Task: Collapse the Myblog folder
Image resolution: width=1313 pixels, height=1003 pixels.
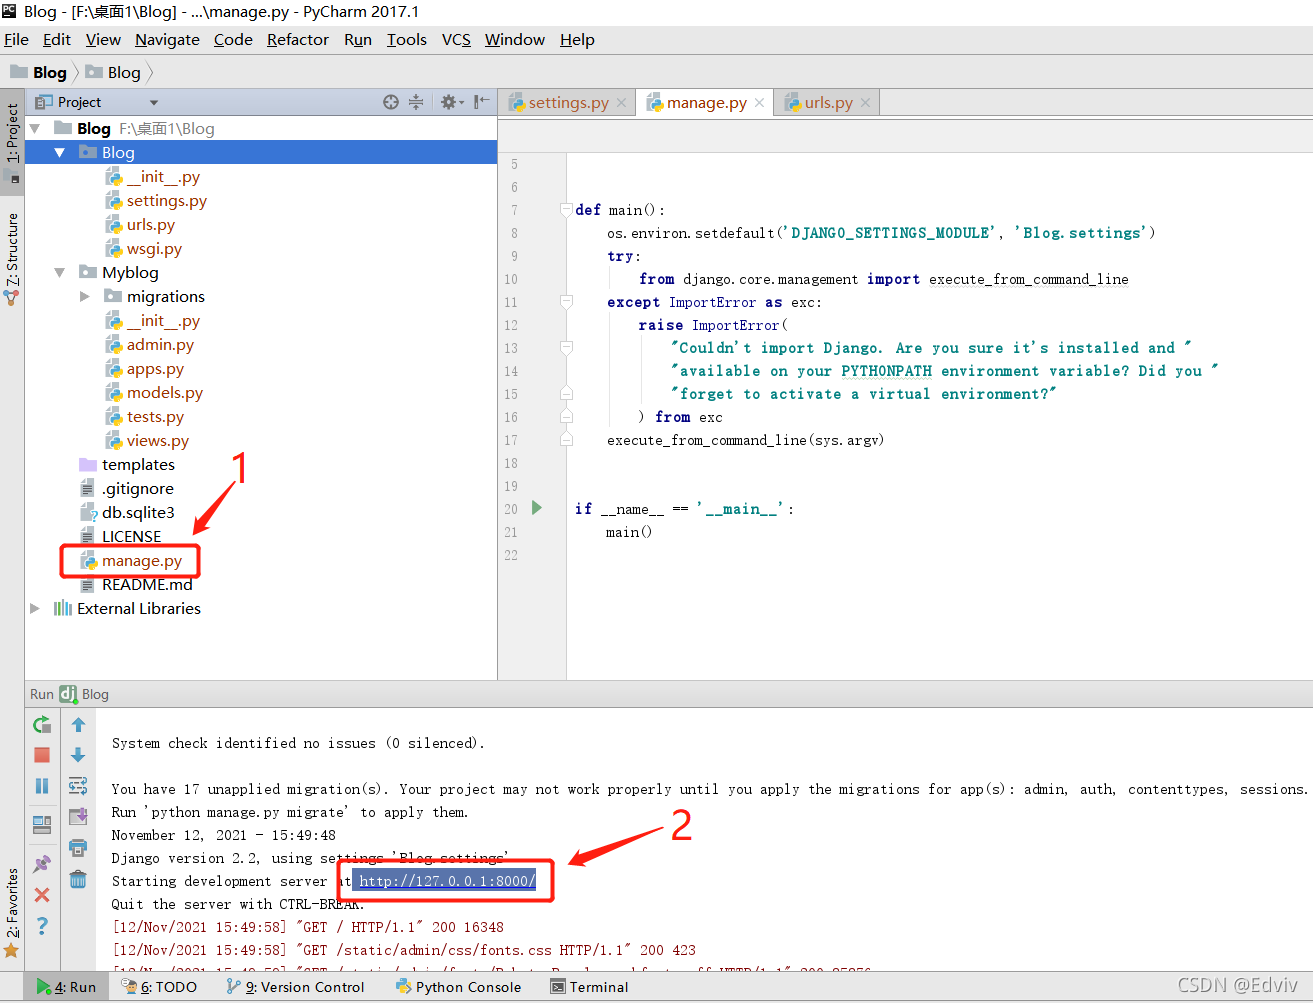Action: pyautogui.click(x=60, y=272)
